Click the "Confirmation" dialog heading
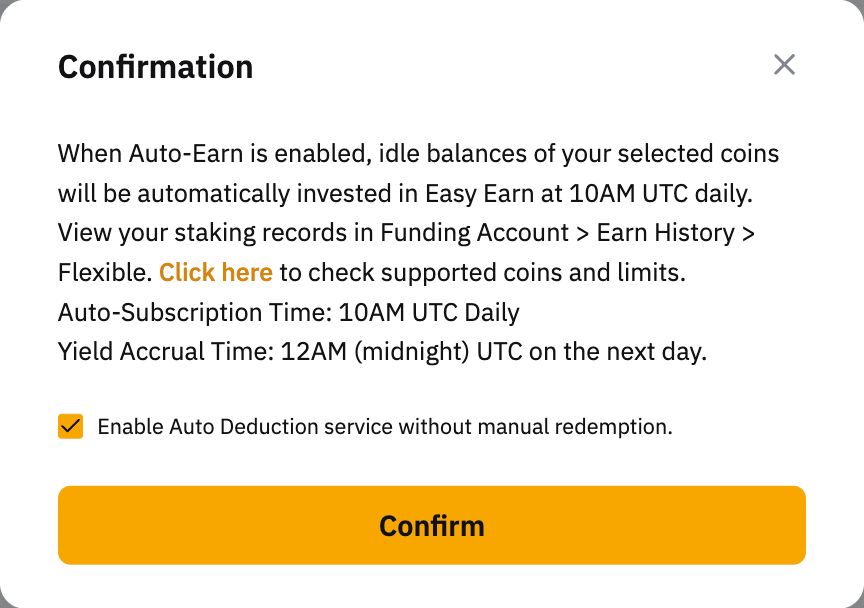Screen dimensions: 864x608 pyautogui.click(x=156, y=67)
